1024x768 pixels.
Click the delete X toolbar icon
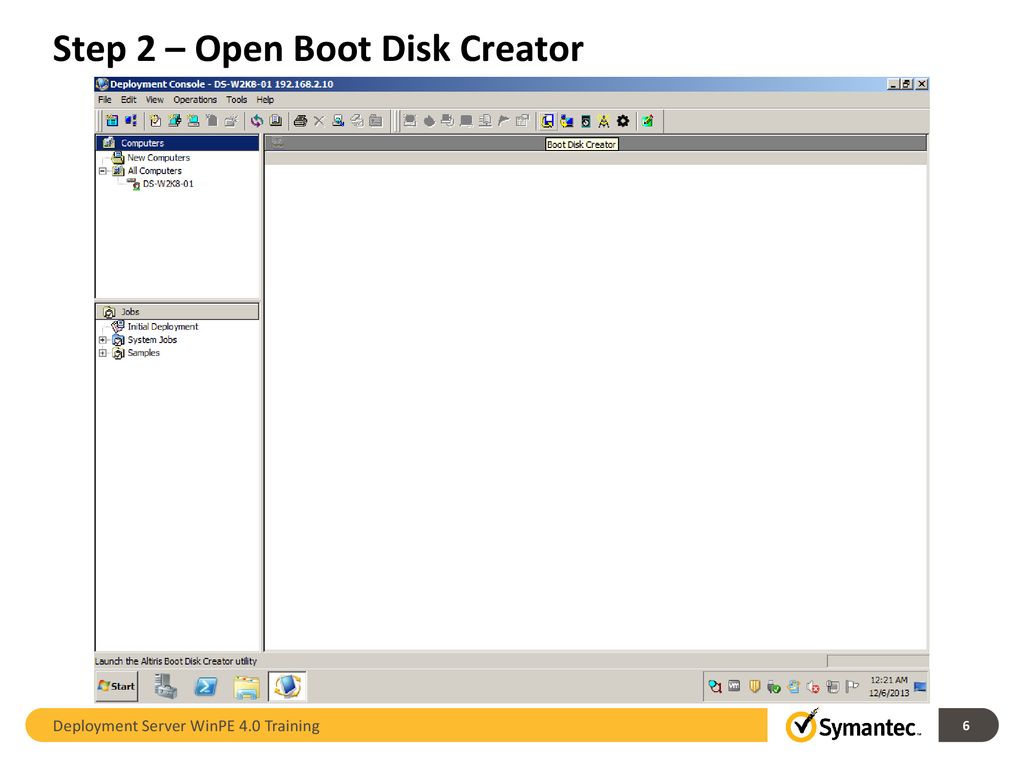(319, 121)
